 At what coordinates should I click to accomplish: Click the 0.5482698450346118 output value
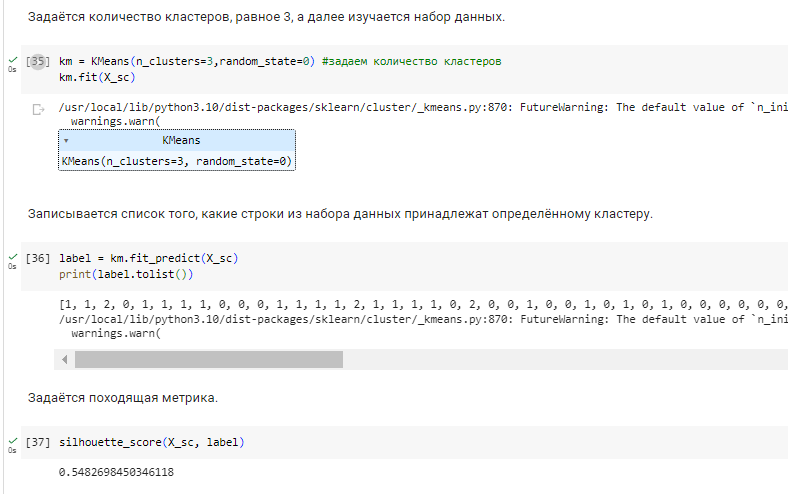pyautogui.click(x=116, y=471)
